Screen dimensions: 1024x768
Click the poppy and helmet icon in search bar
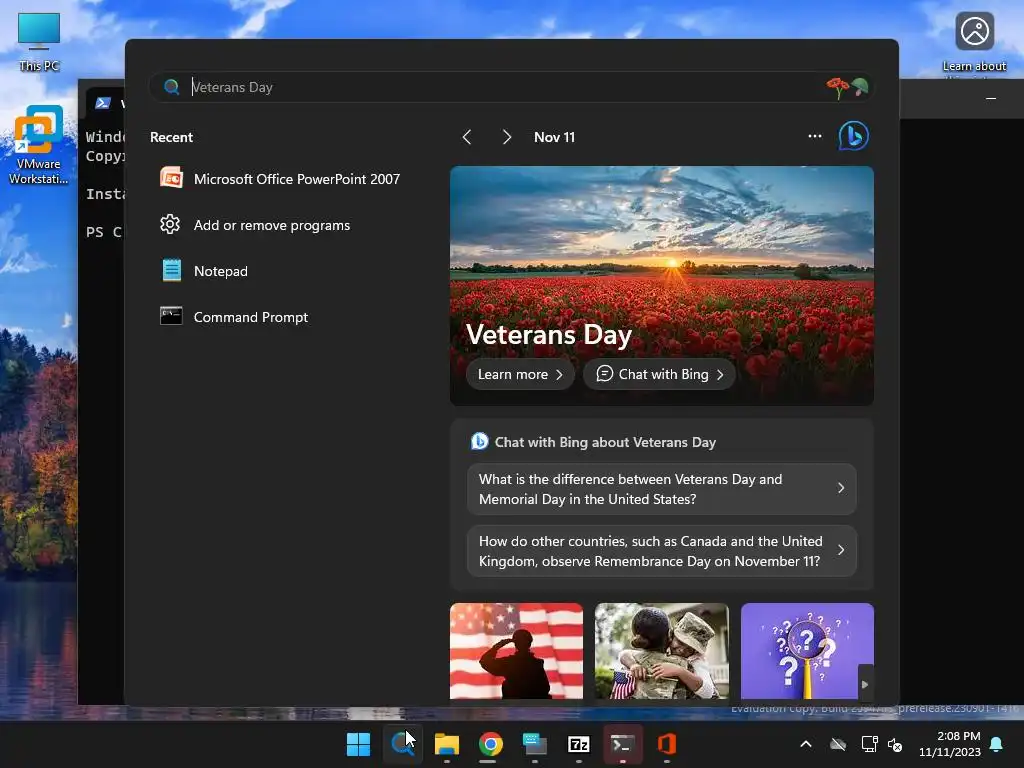pos(847,87)
